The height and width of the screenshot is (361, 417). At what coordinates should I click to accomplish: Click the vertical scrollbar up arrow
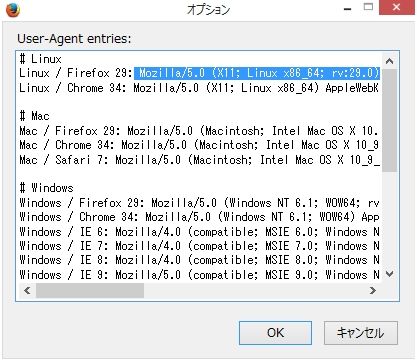(389, 61)
